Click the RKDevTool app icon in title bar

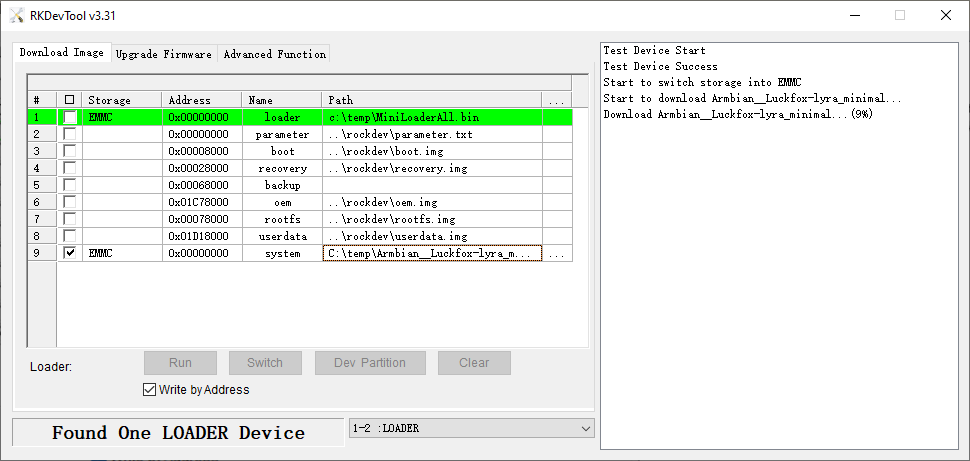click(14, 15)
